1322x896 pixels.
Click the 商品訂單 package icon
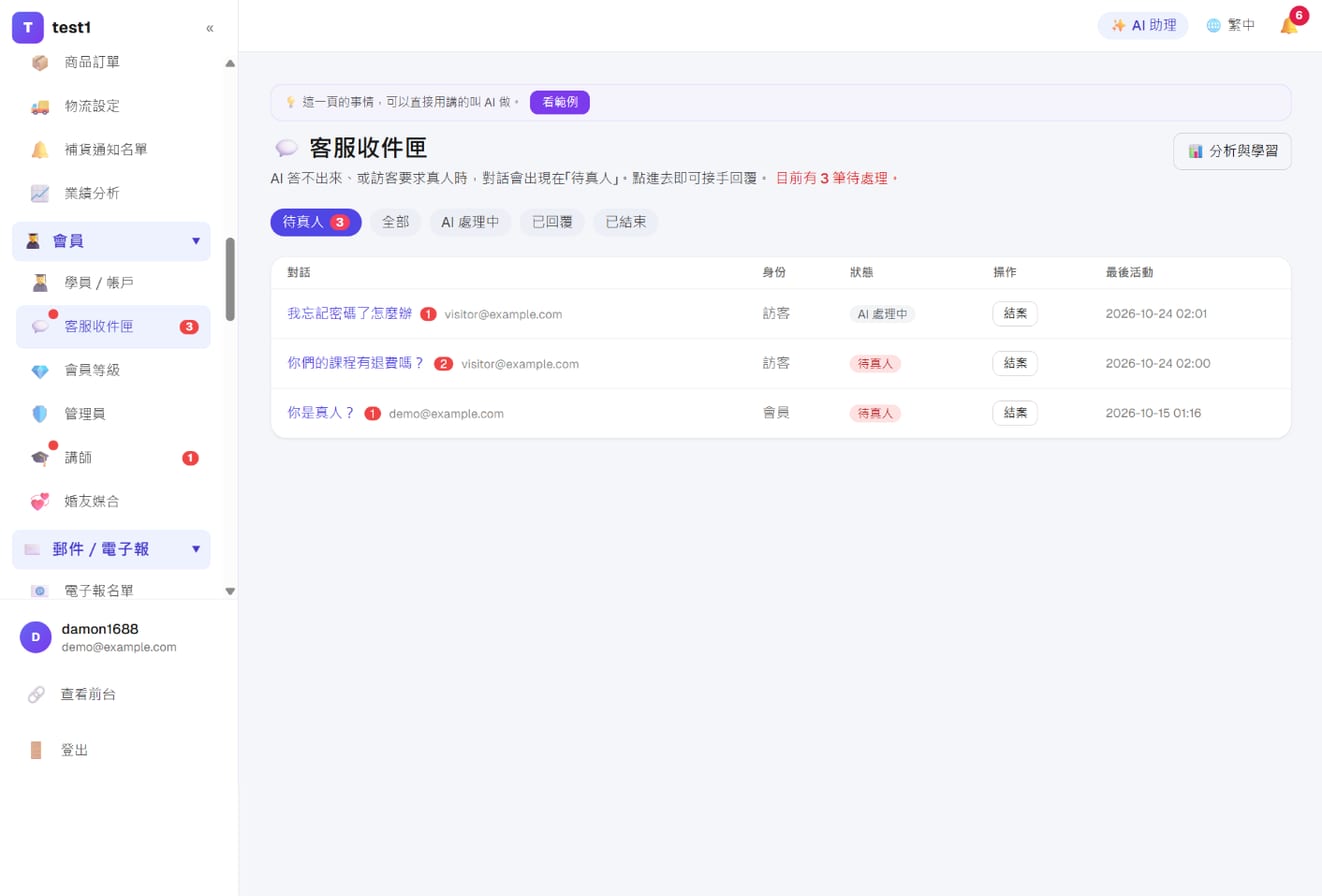point(40,62)
